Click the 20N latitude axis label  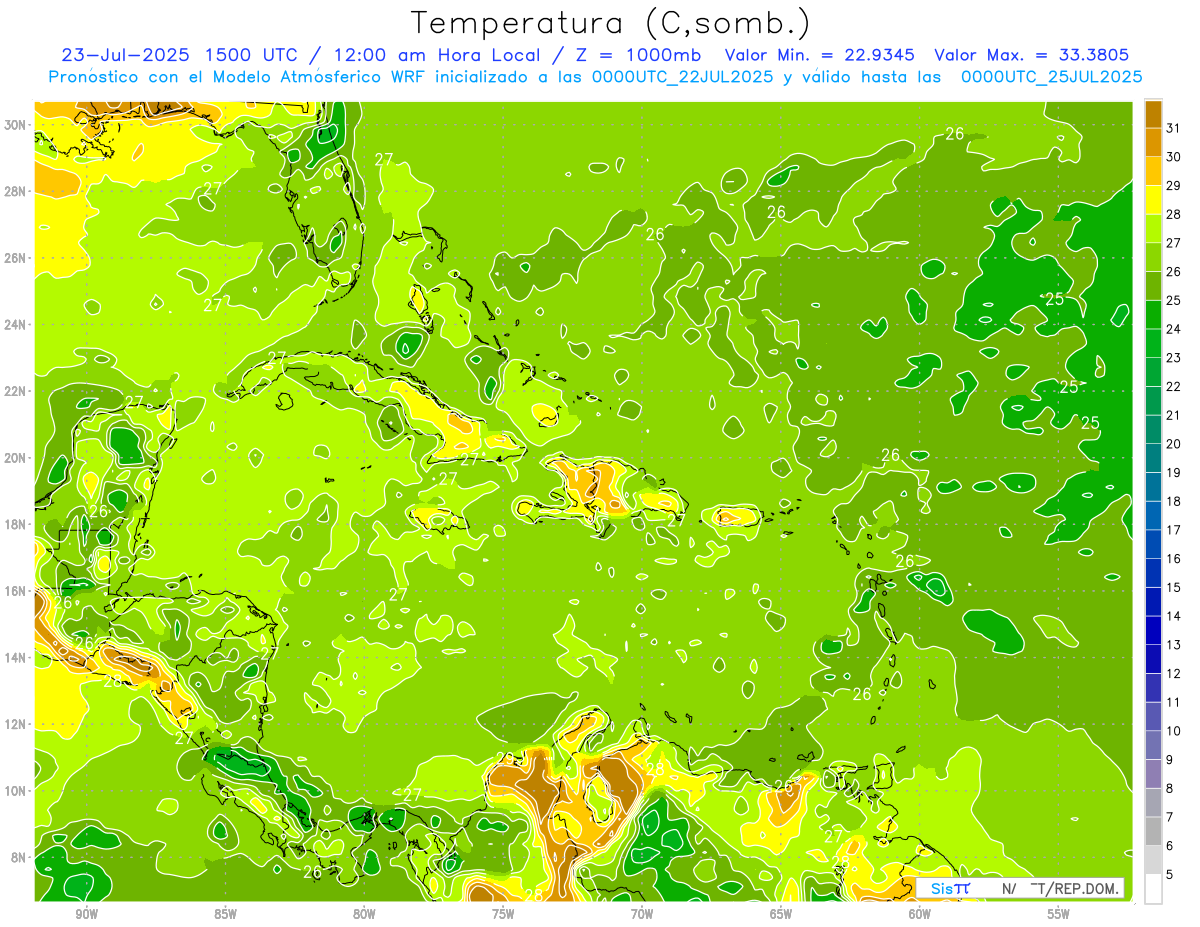(15, 458)
